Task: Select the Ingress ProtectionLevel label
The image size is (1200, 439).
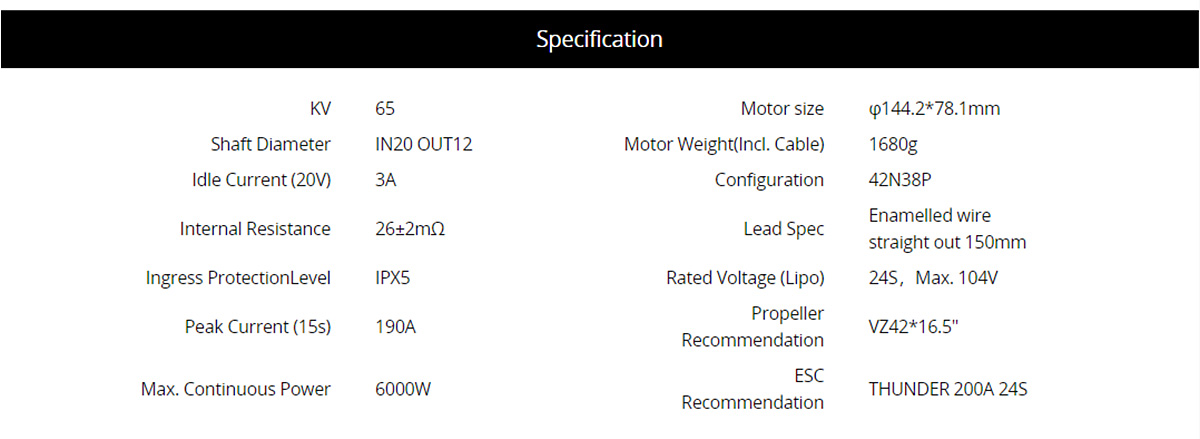Action: tap(238, 278)
